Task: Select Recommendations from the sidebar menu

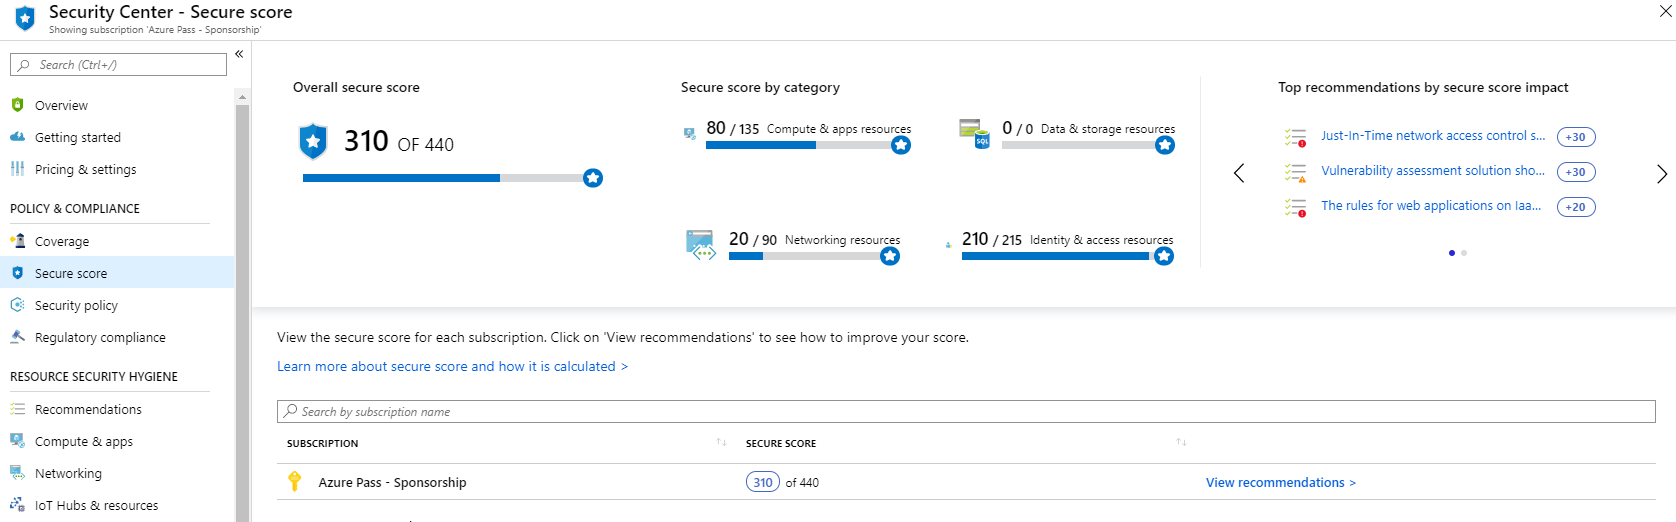Action: click(88, 409)
